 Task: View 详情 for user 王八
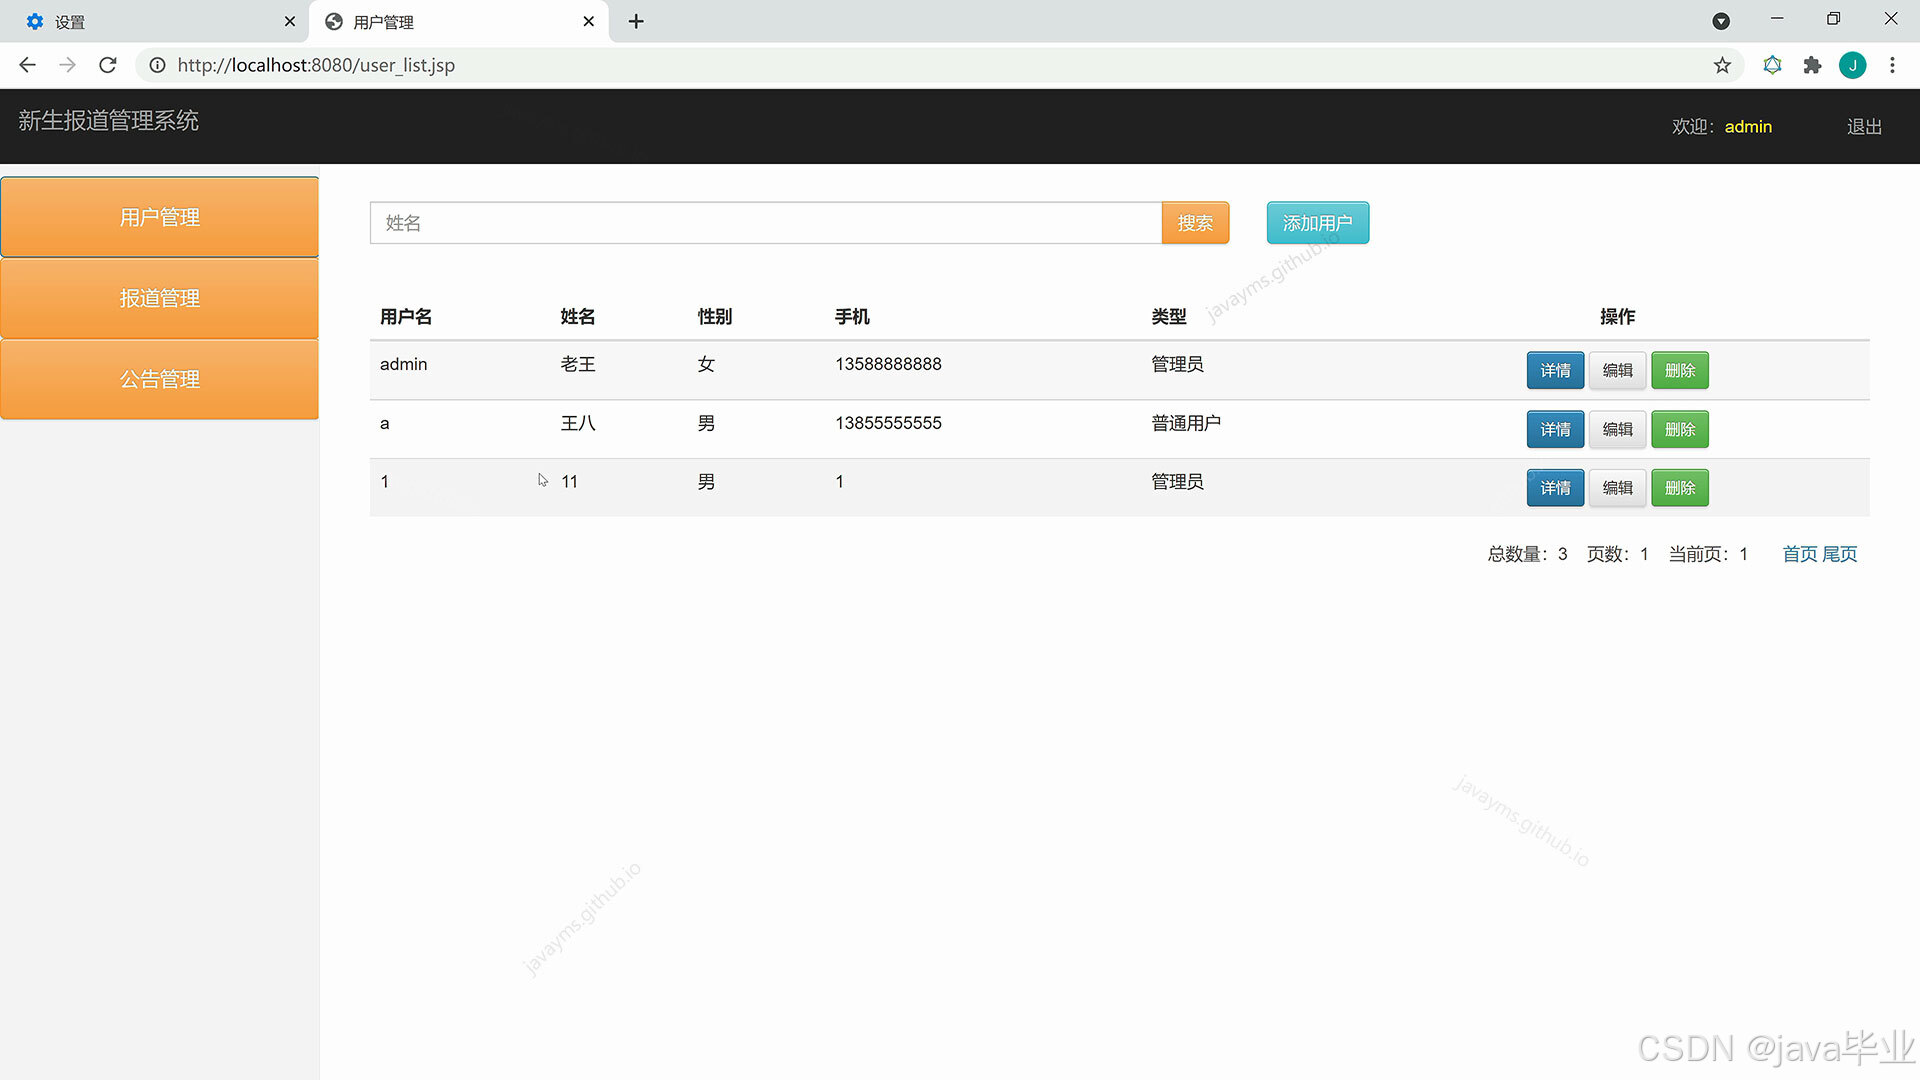pyautogui.click(x=1555, y=429)
